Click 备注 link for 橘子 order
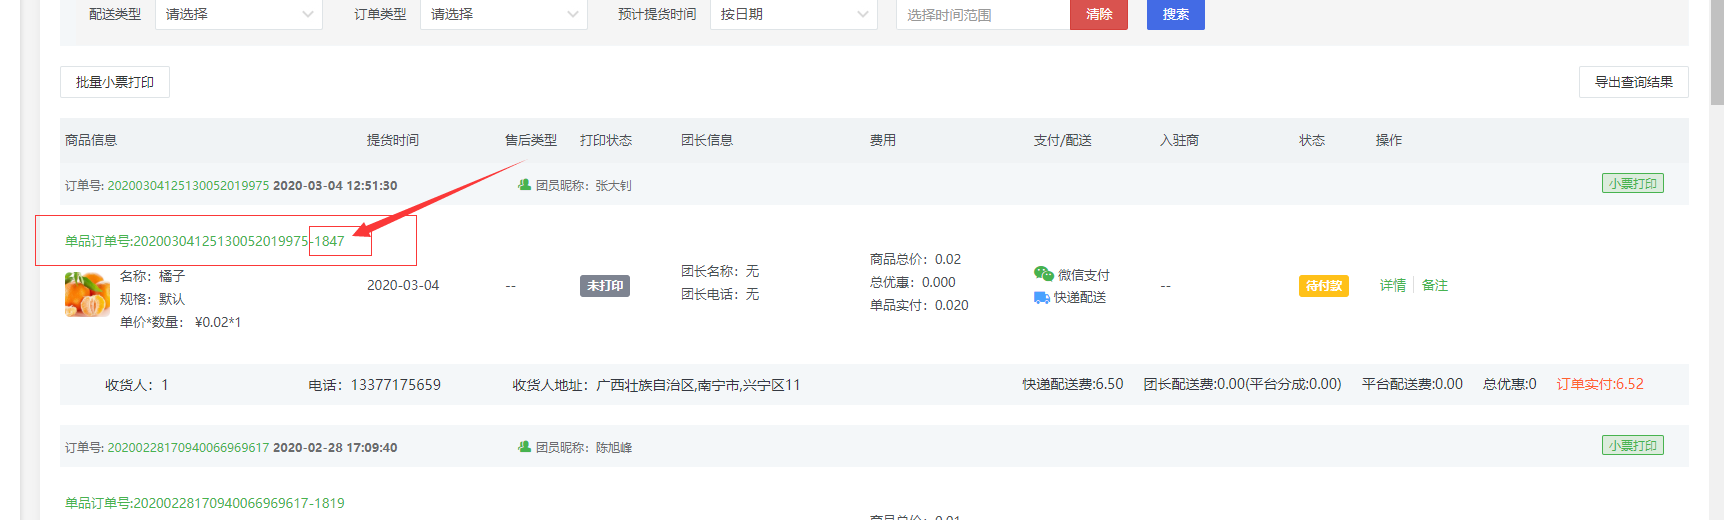 1435,285
